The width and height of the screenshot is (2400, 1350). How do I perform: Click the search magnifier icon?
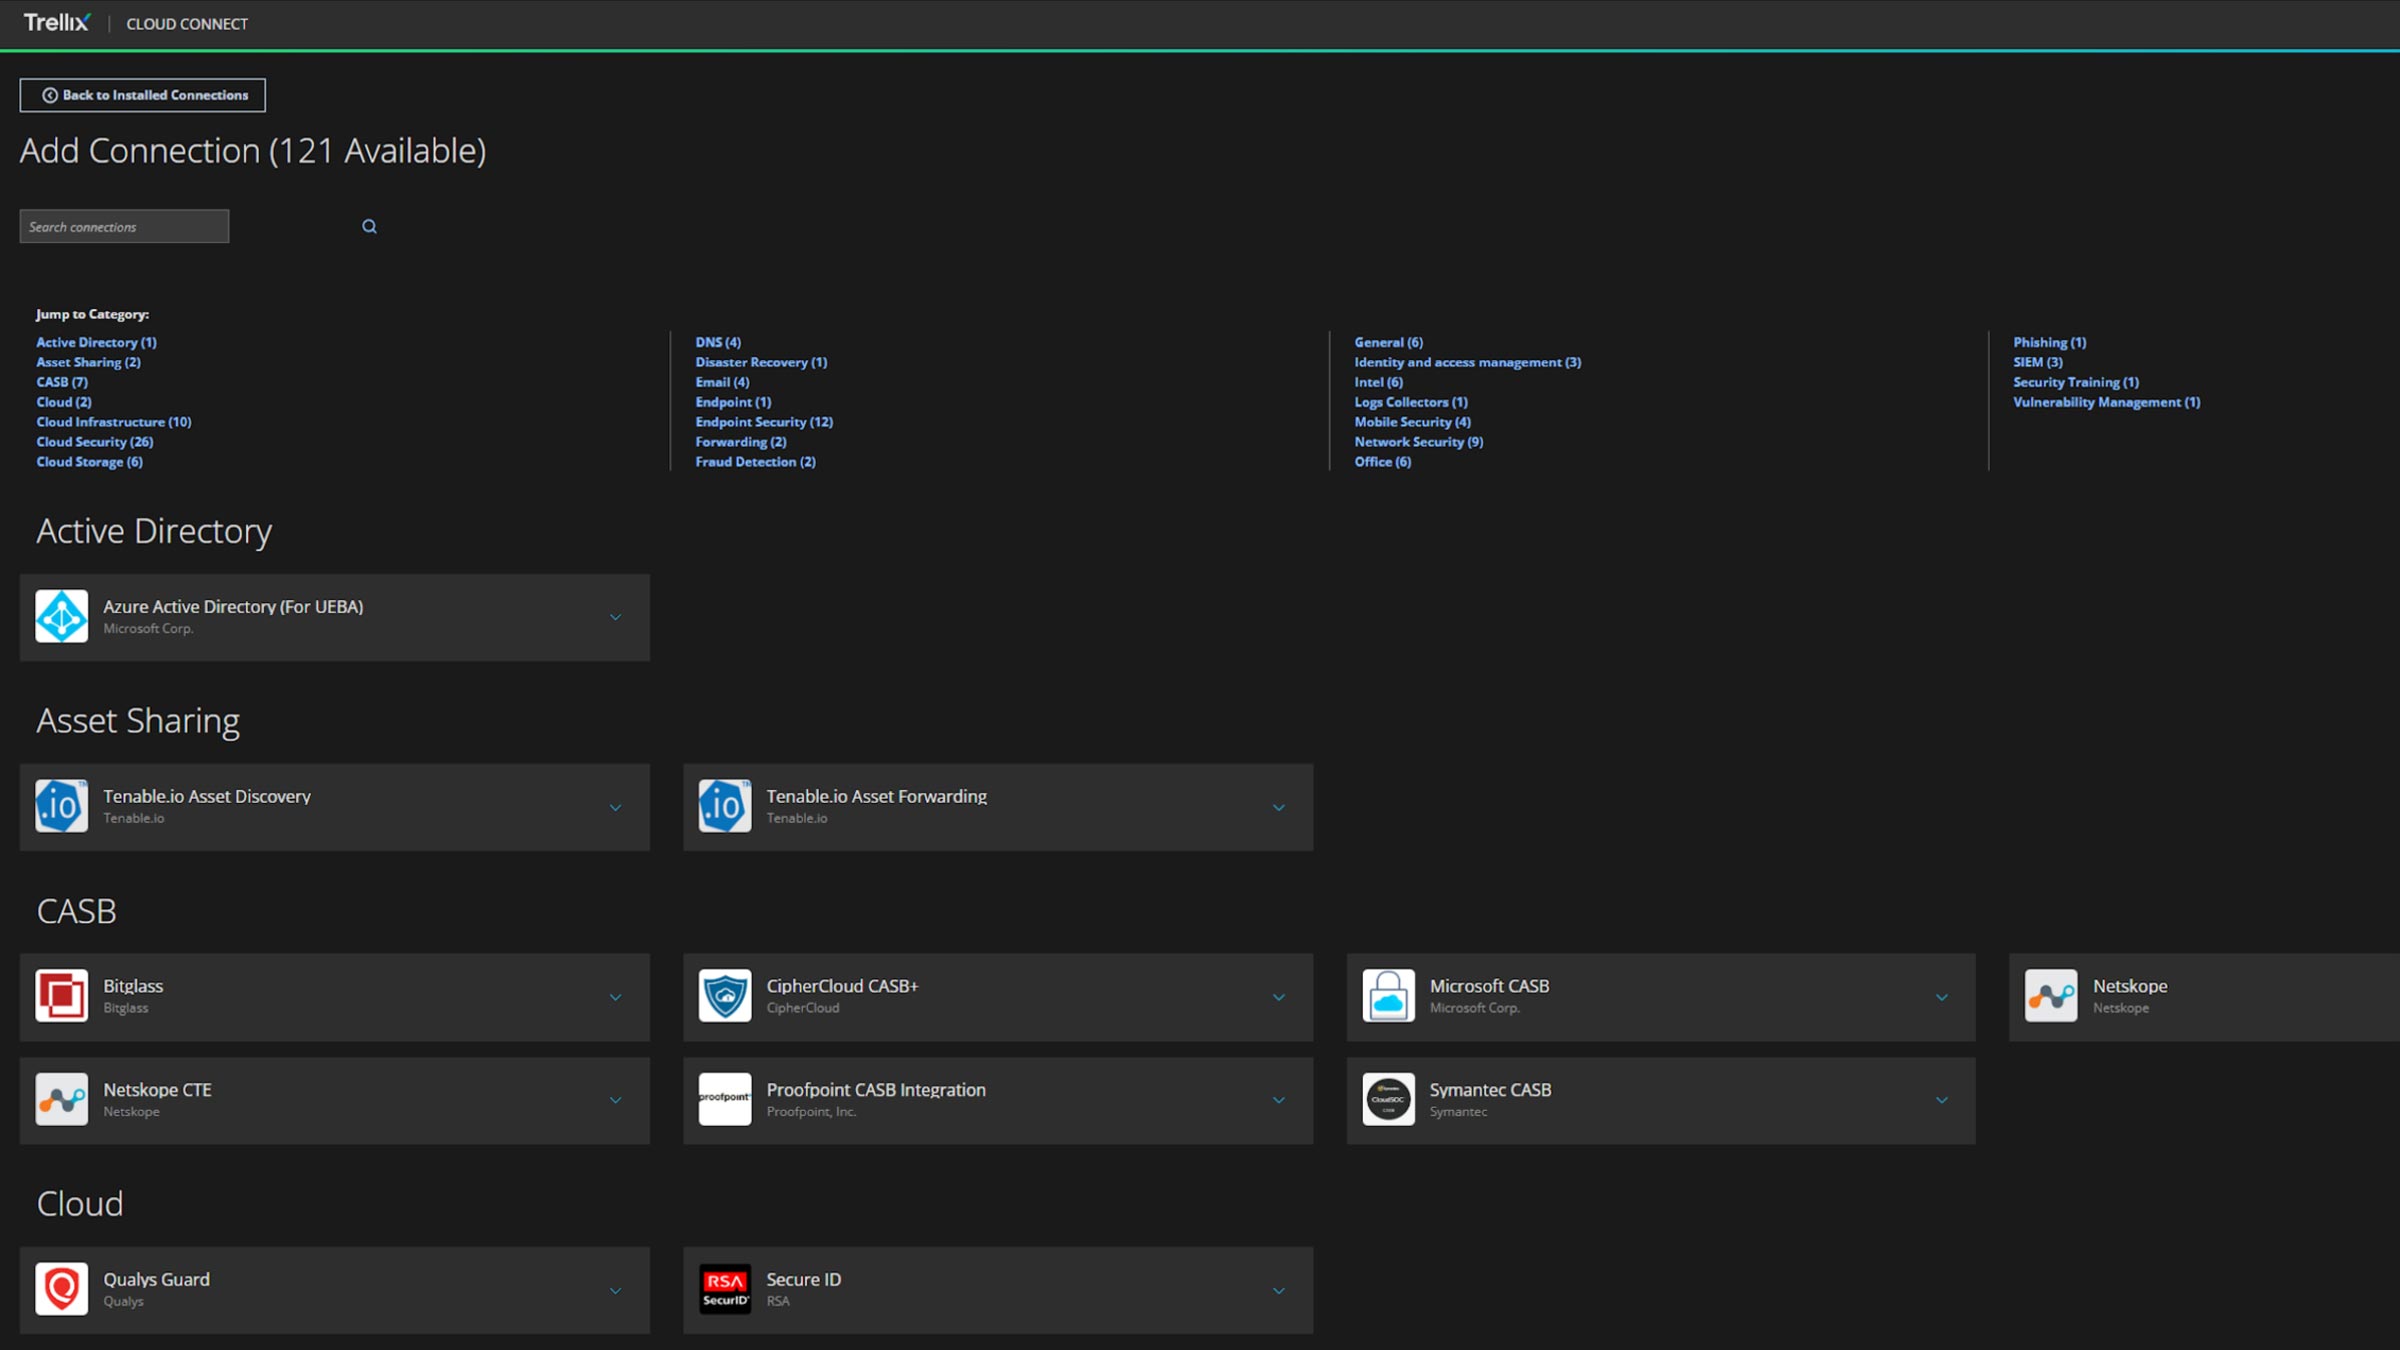[369, 226]
